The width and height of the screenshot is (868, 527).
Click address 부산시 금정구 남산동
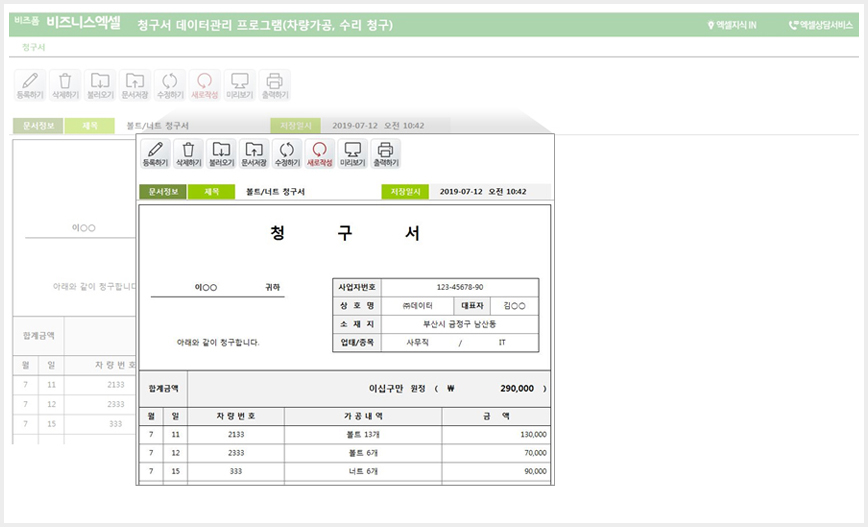(459, 324)
